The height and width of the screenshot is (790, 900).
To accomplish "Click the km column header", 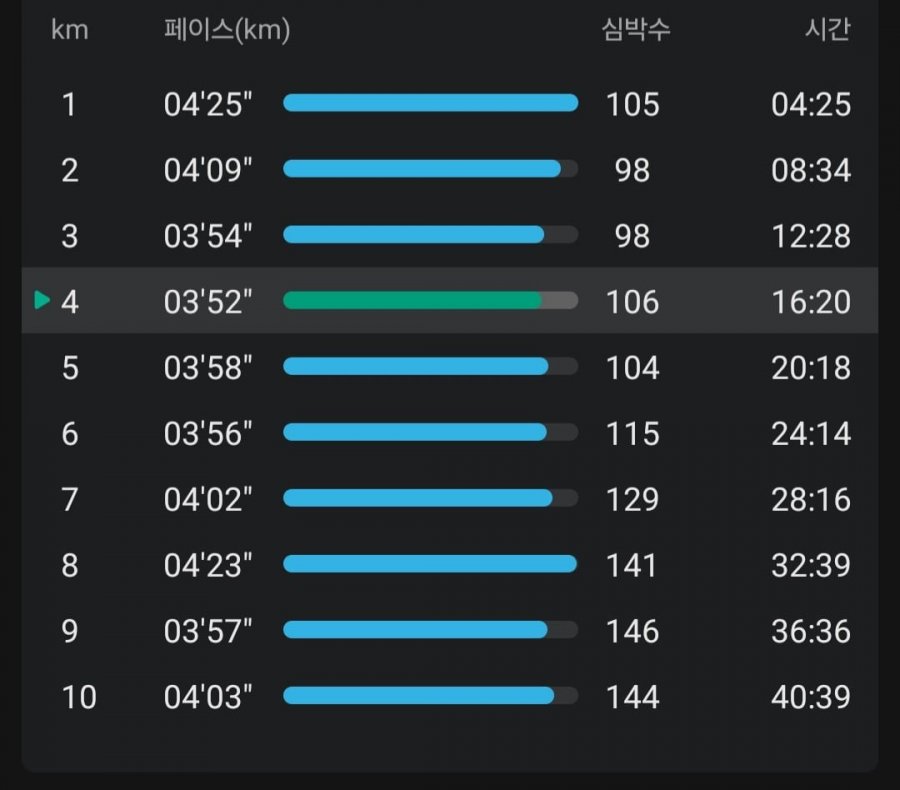I will click(x=69, y=30).
